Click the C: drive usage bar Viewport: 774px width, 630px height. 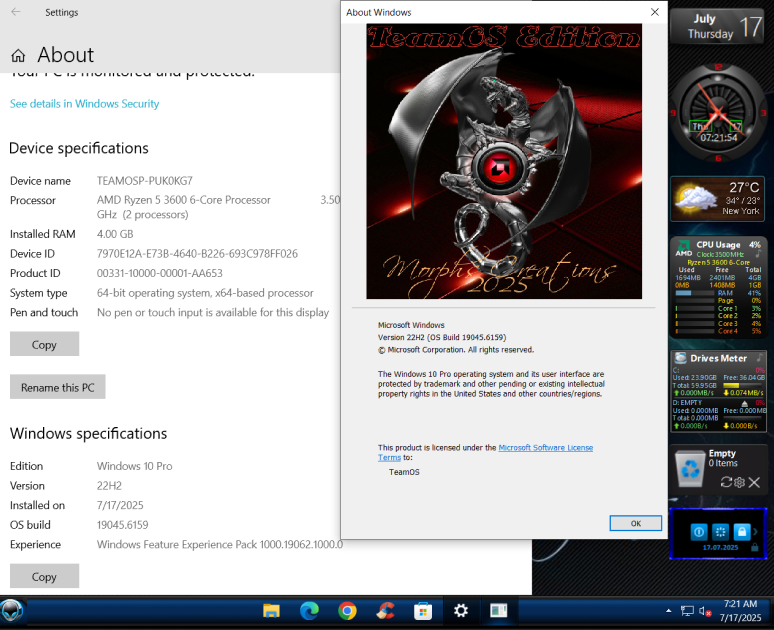743,385
